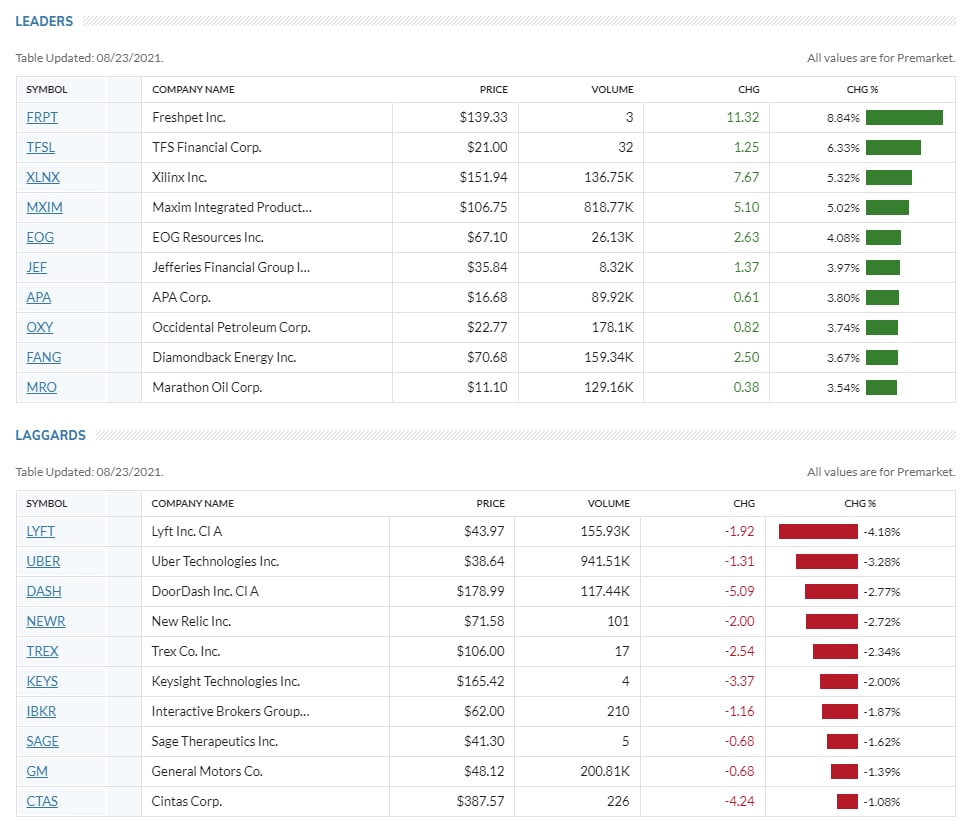Select the Interactive Brokers Group... name
Image resolution: width=967 pixels, height=827 pixels.
[x=231, y=711]
